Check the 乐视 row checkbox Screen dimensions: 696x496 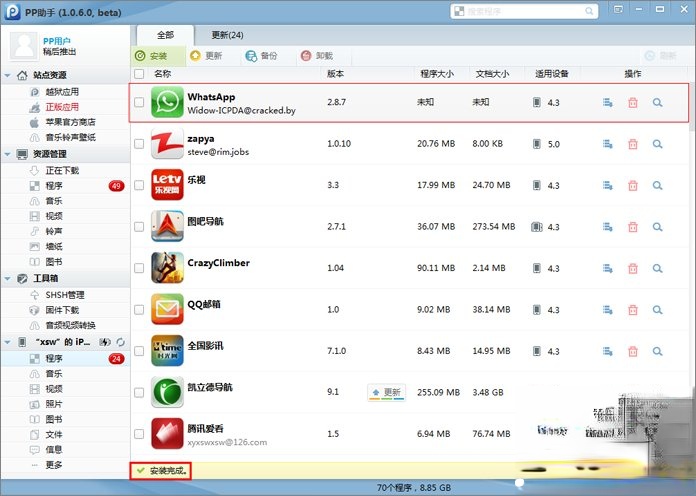(x=139, y=185)
